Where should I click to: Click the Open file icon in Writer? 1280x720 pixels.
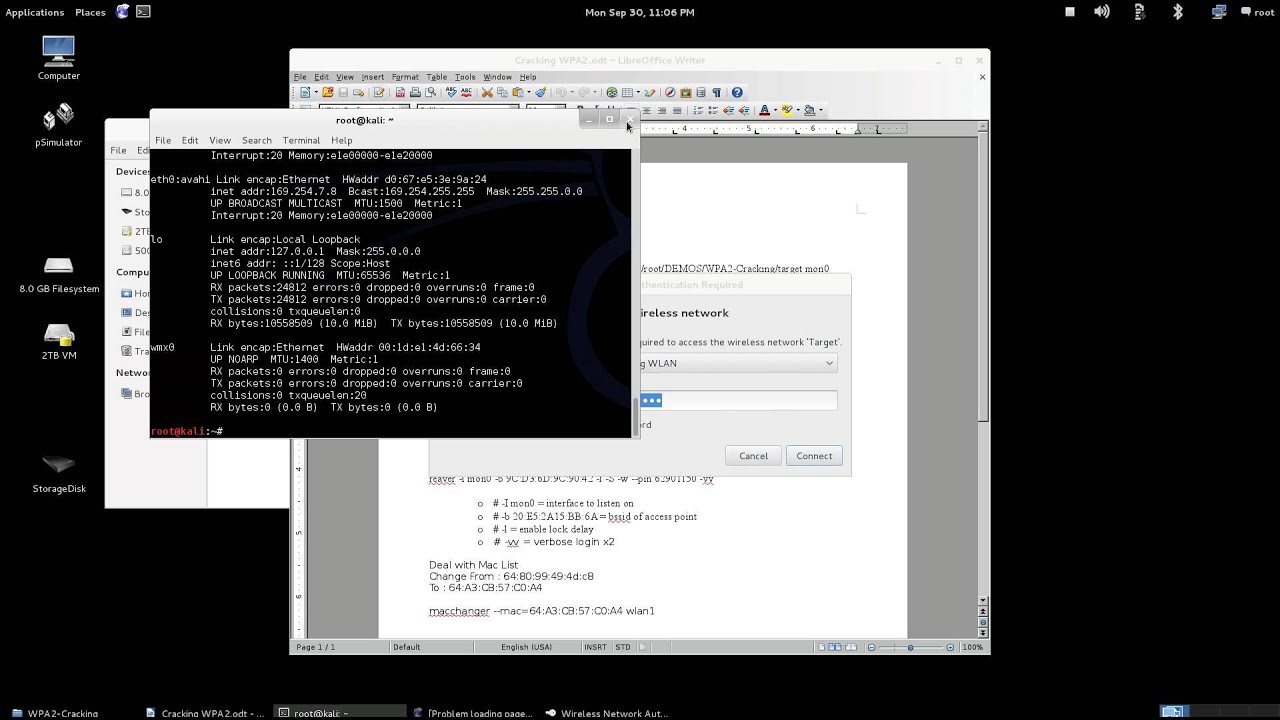tap(328, 92)
